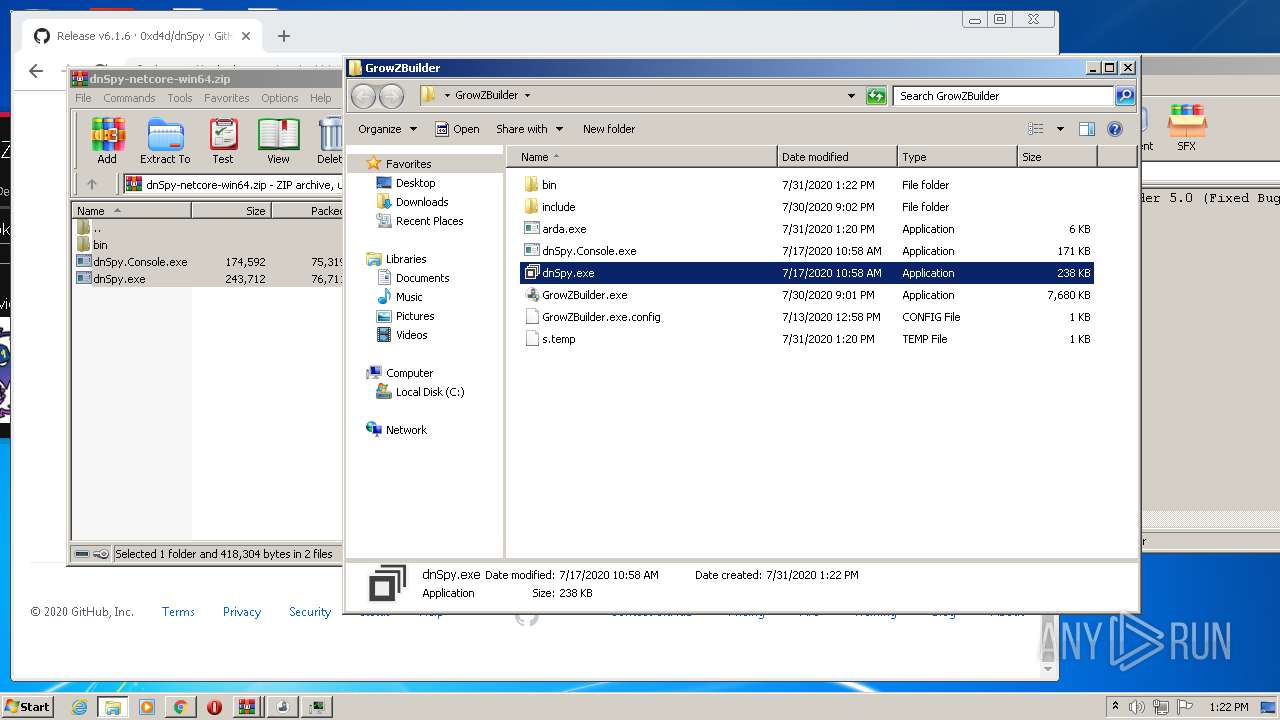Screen dimensions: 1280x720
Task: Click the Windows Explorer taskbar icon
Action: point(113,707)
